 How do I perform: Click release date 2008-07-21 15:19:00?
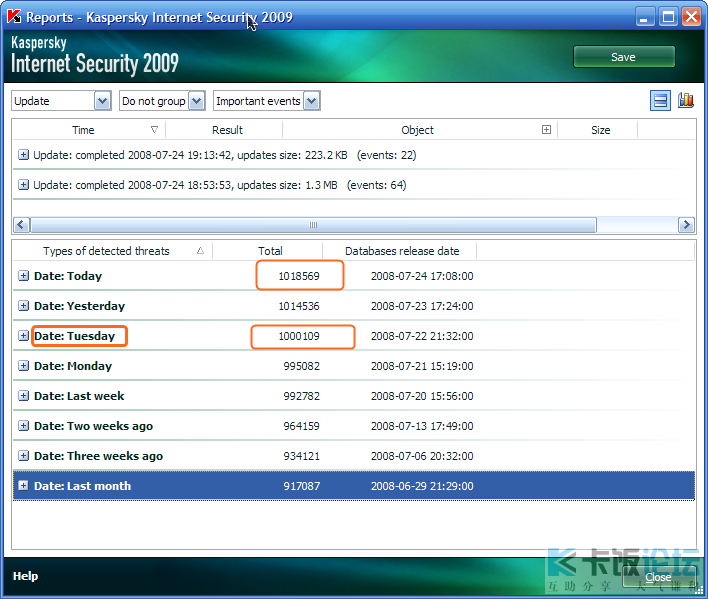(x=422, y=366)
